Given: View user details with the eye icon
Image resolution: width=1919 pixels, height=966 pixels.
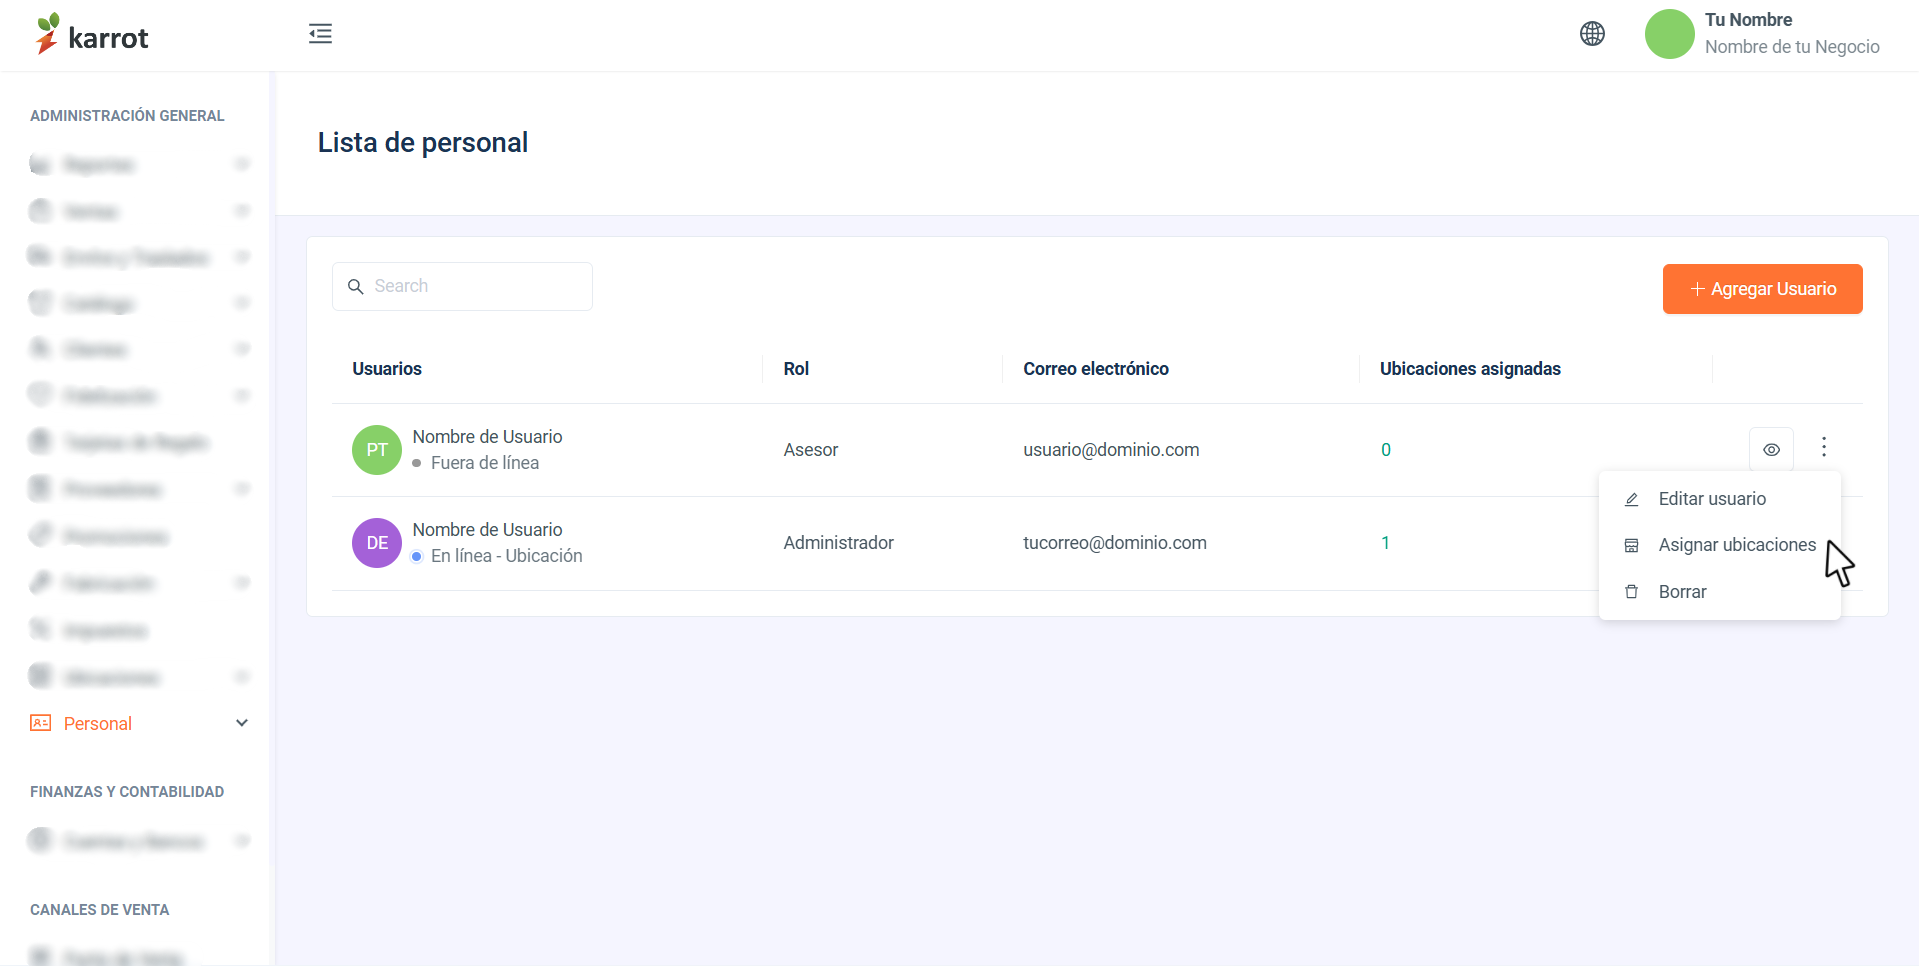Looking at the screenshot, I should [x=1771, y=449].
